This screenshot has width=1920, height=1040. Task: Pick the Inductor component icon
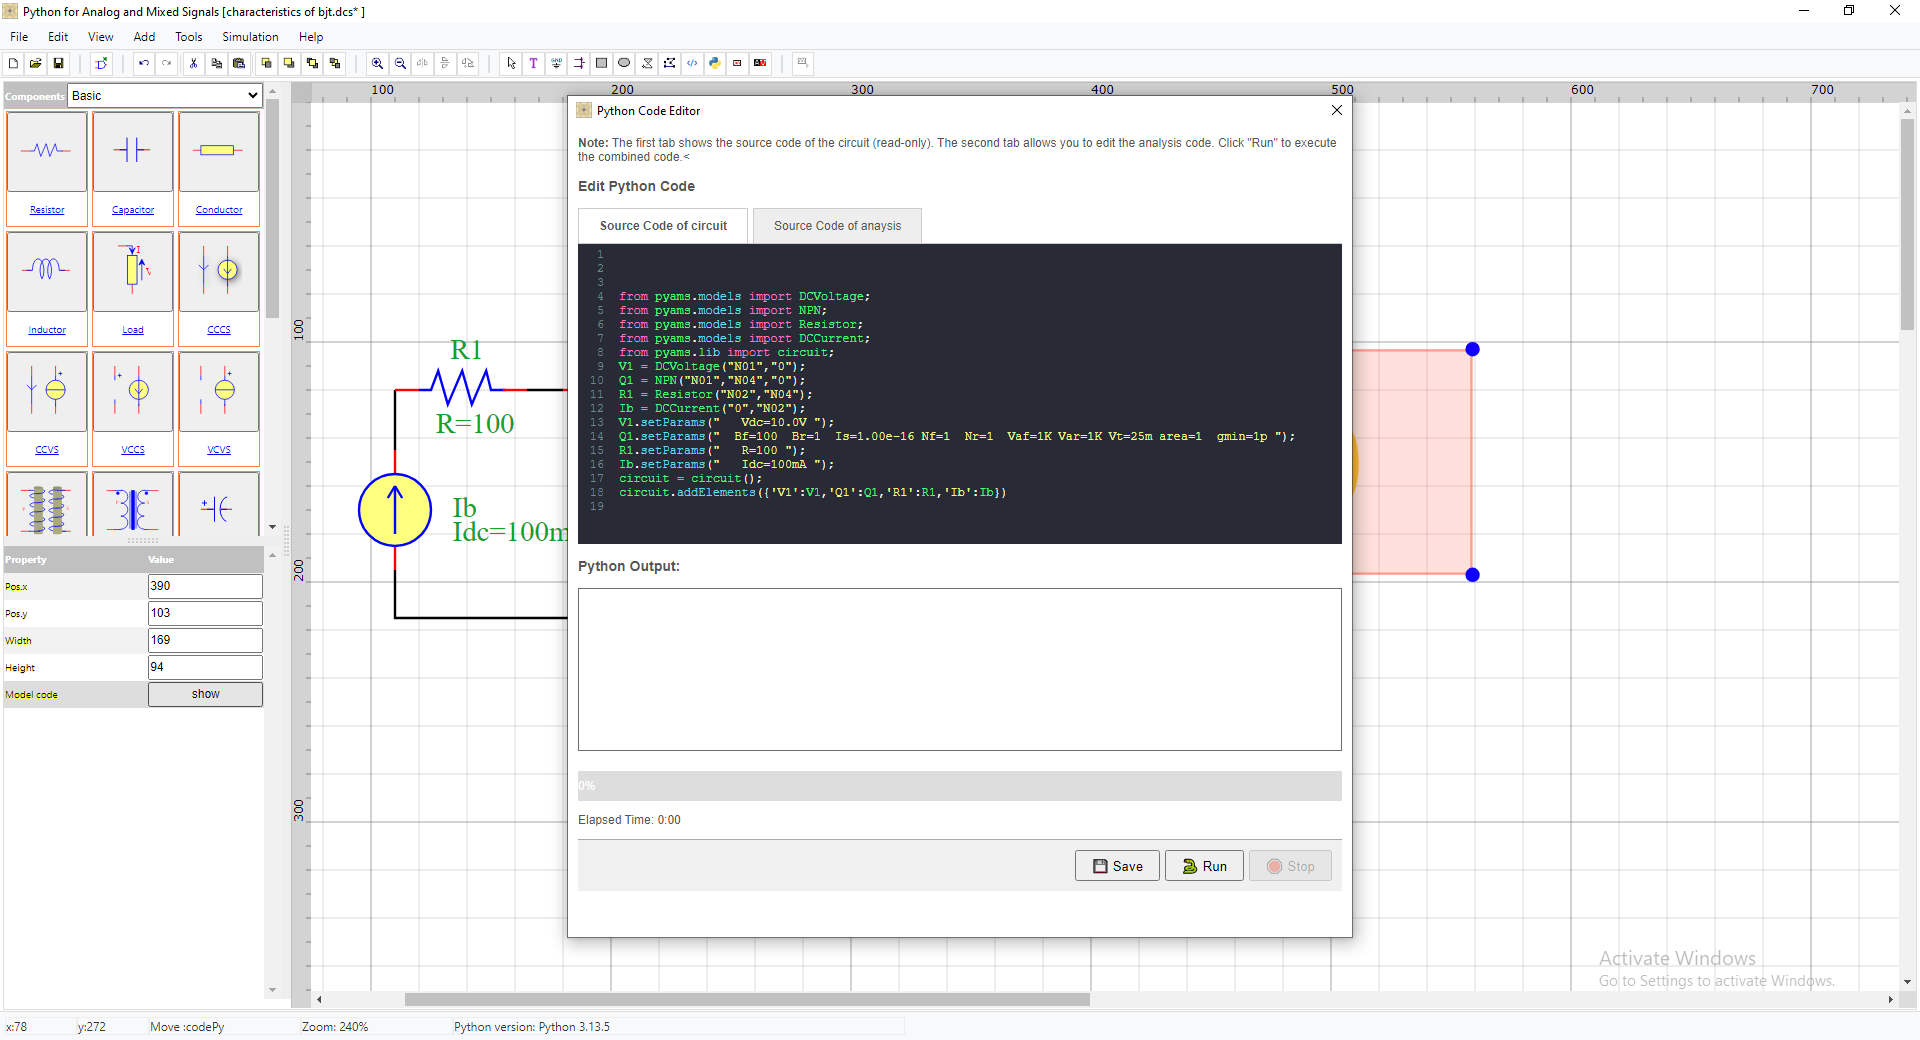click(47, 271)
